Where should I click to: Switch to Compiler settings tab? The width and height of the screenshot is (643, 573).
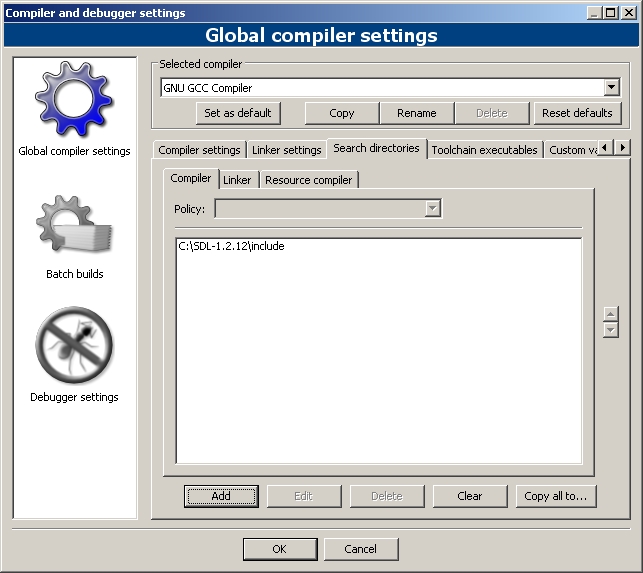199,150
